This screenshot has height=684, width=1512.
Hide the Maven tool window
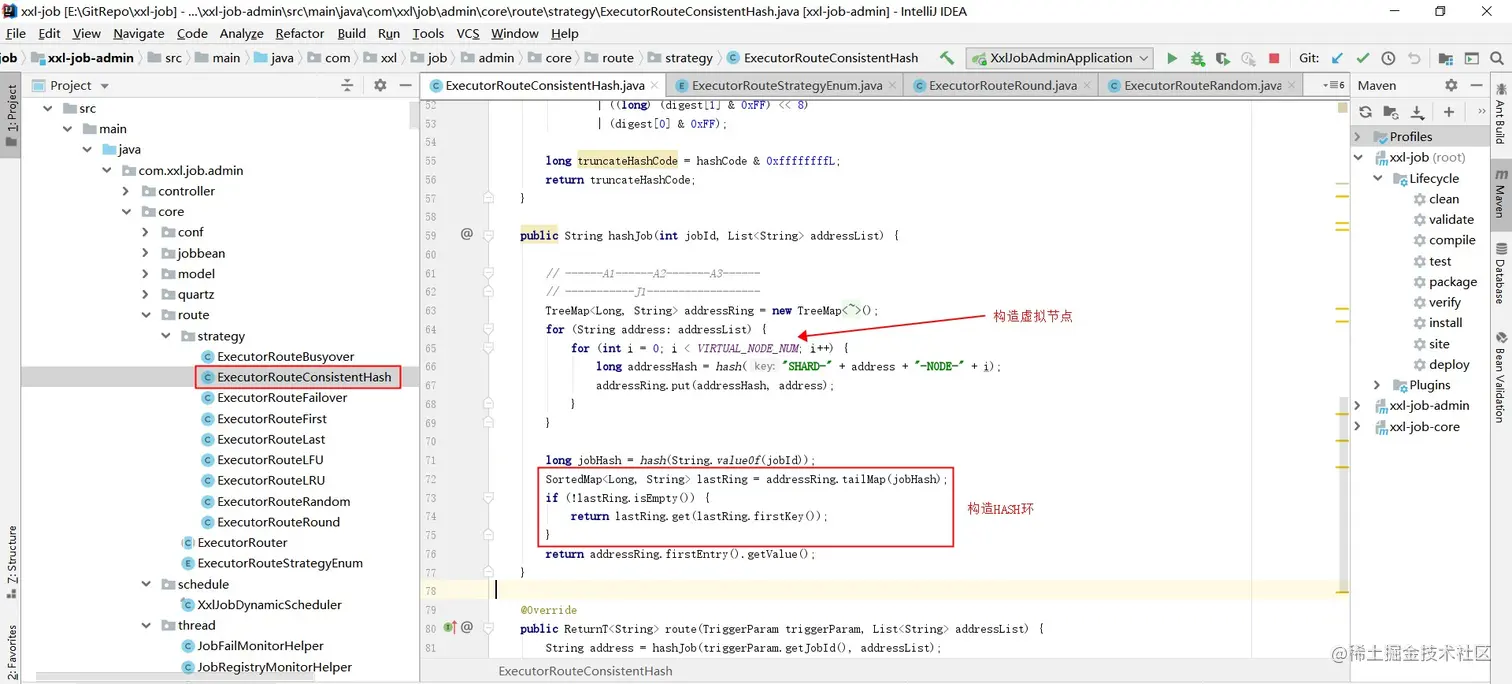[1478, 85]
